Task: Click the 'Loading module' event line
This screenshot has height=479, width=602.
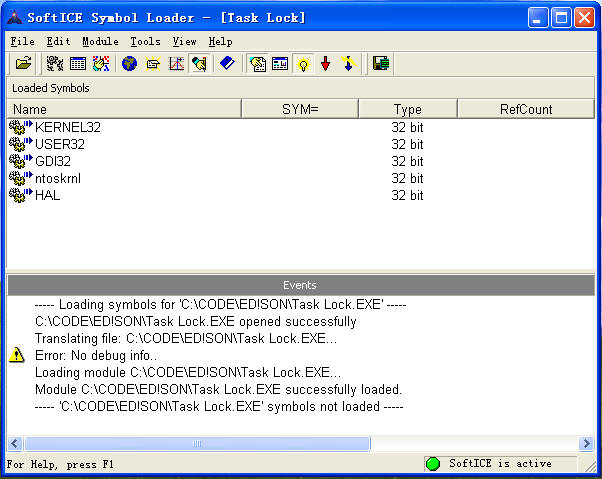Action: tap(188, 372)
